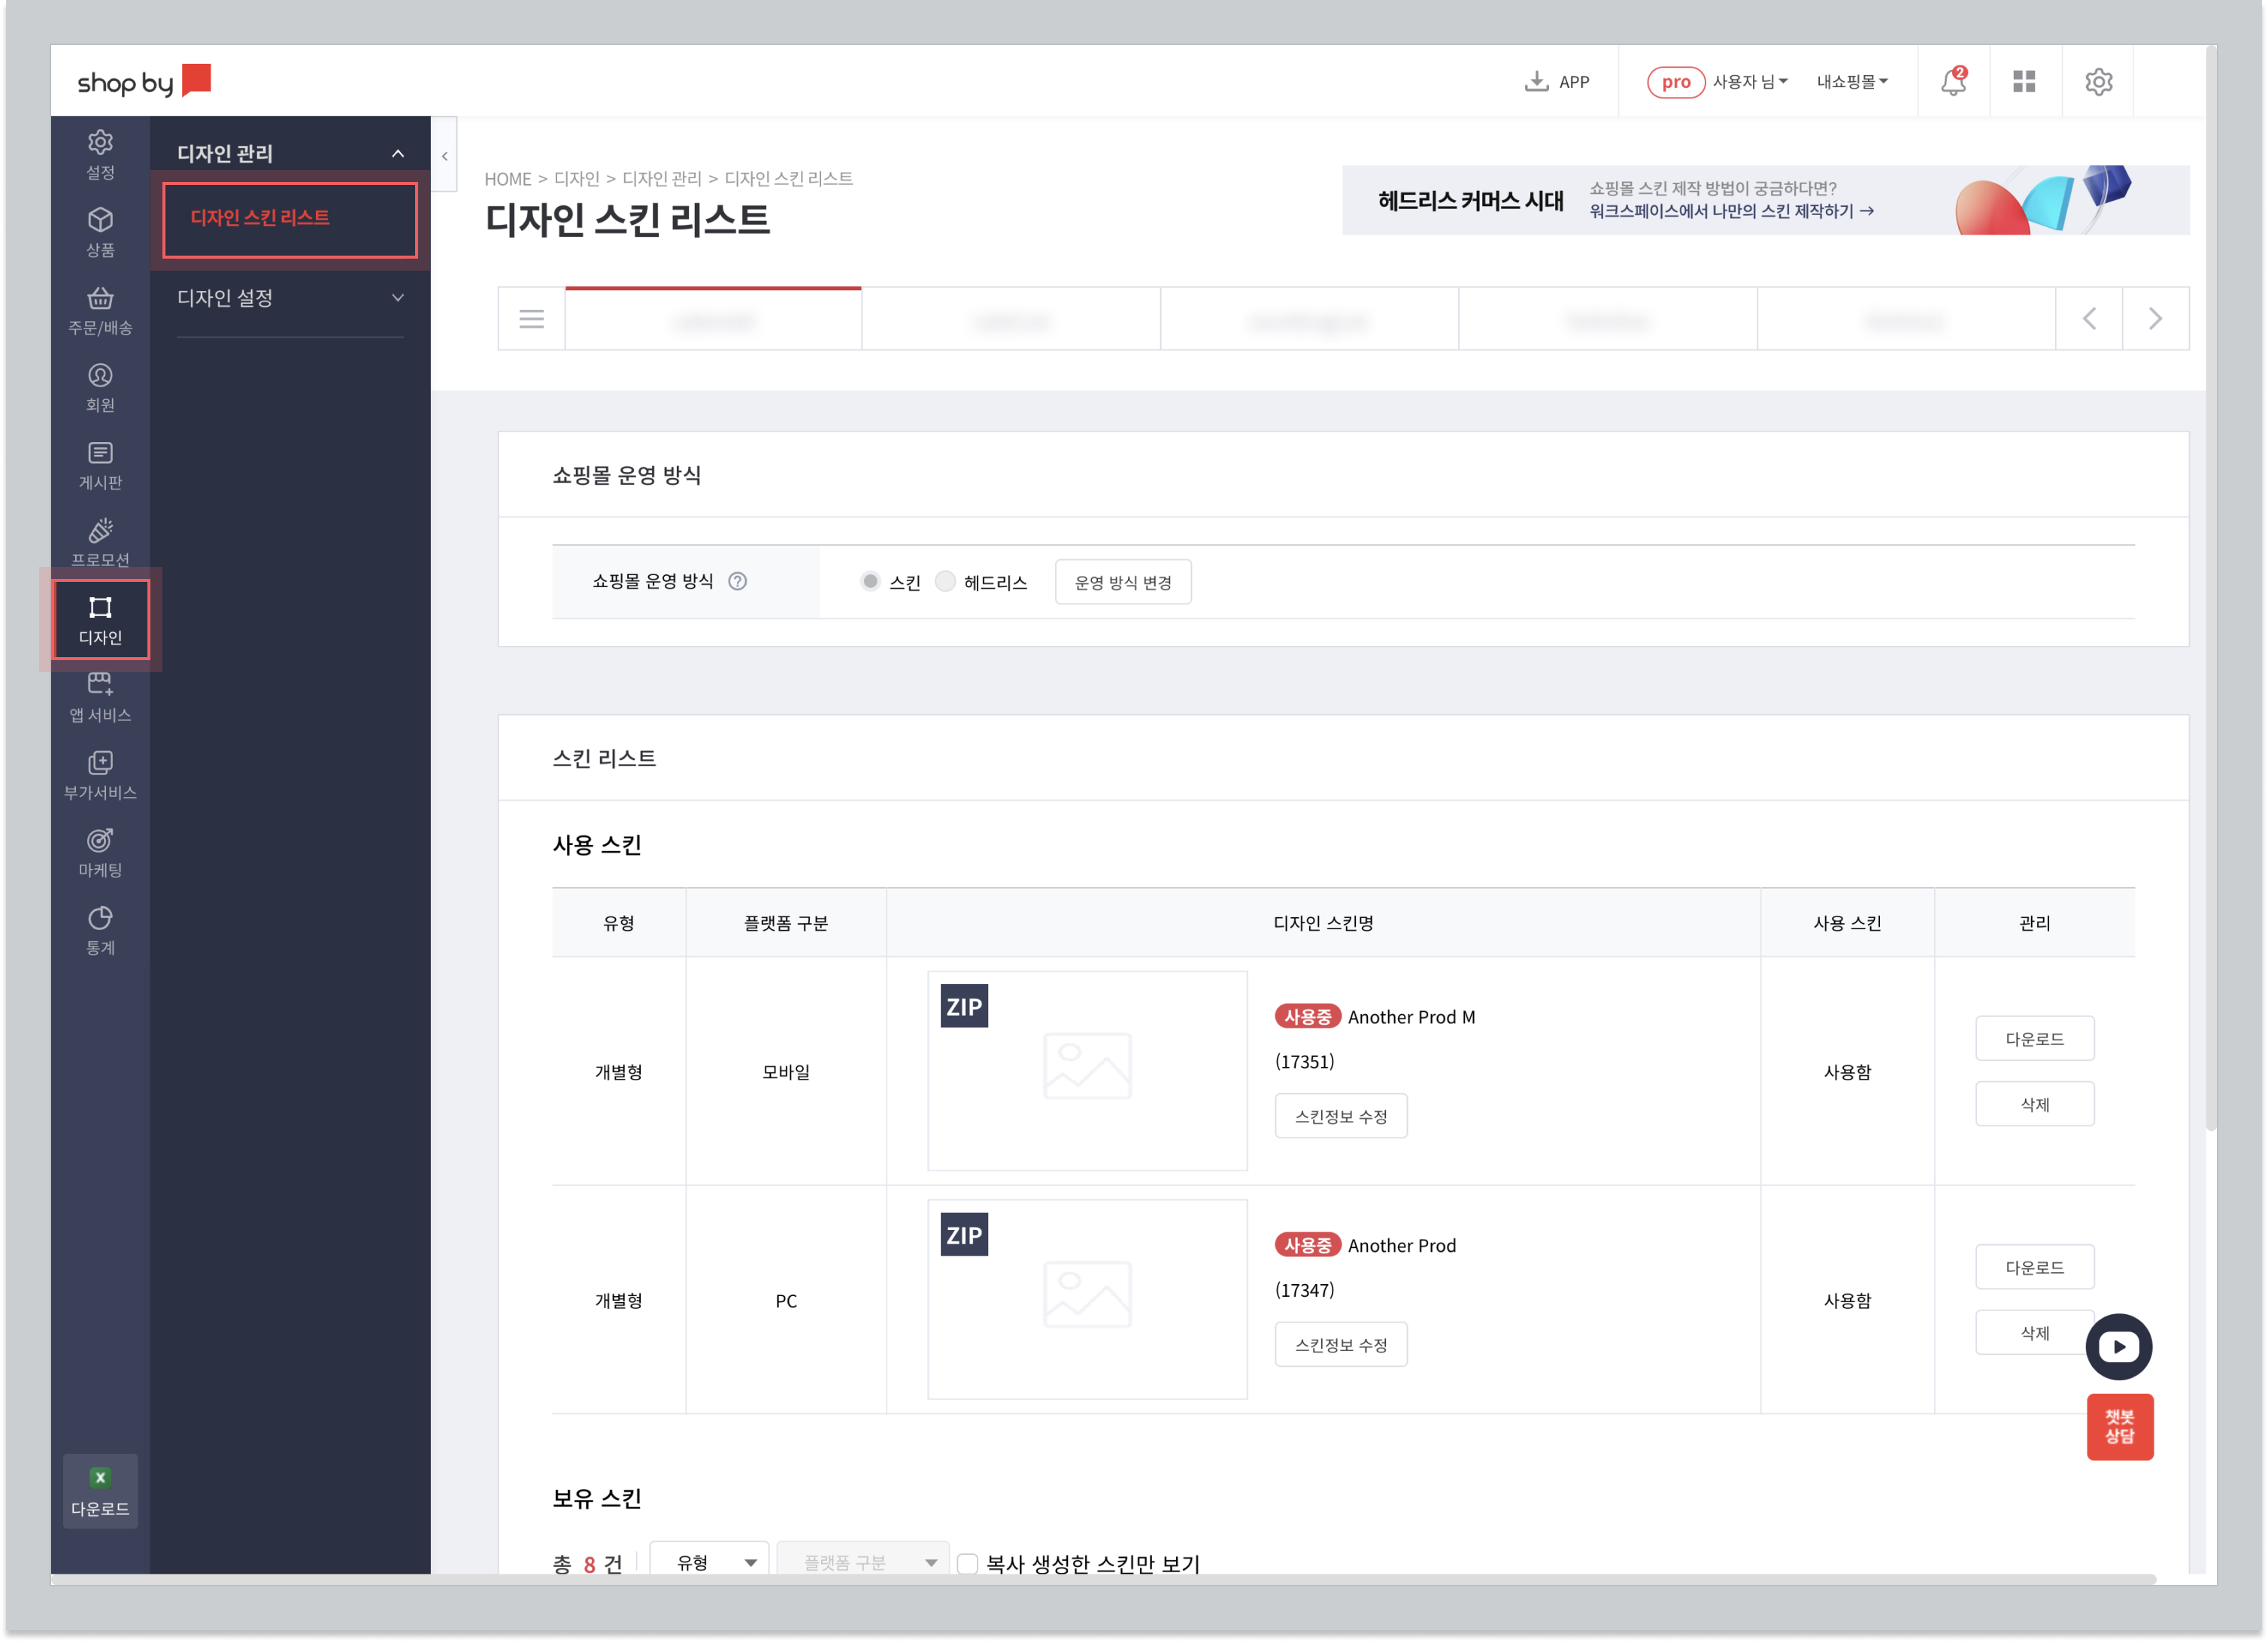Open the 프로모션 promotion sidebar icon

click(x=100, y=542)
